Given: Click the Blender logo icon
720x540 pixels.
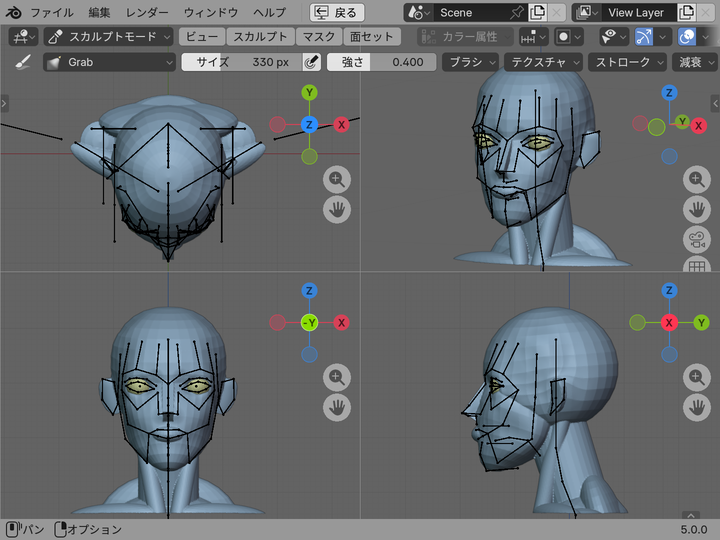Looking at the screenshot, I should click(13, 12).
